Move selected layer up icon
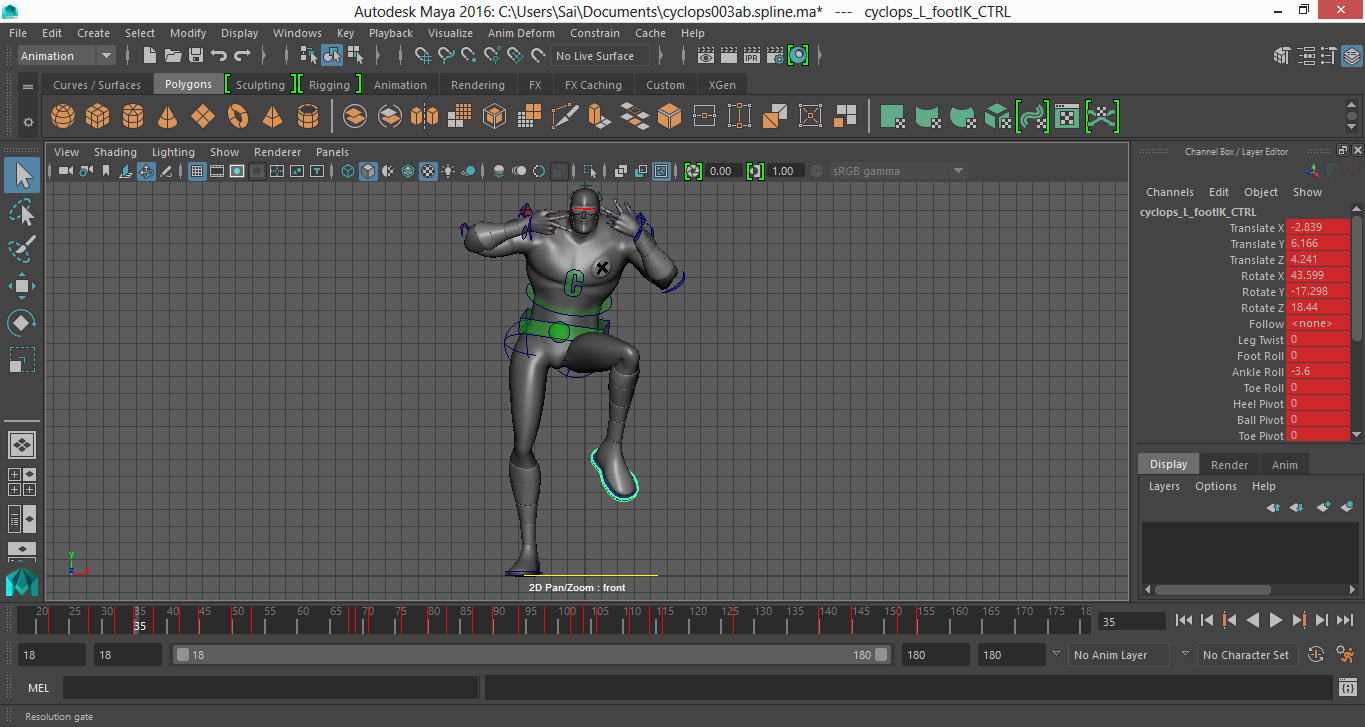This screenshot has height=727, width=1365. point(1273,507)
